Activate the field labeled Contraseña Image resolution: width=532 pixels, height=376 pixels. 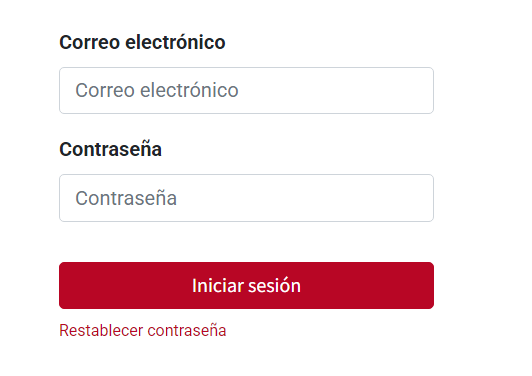click(x=246, y=198)
